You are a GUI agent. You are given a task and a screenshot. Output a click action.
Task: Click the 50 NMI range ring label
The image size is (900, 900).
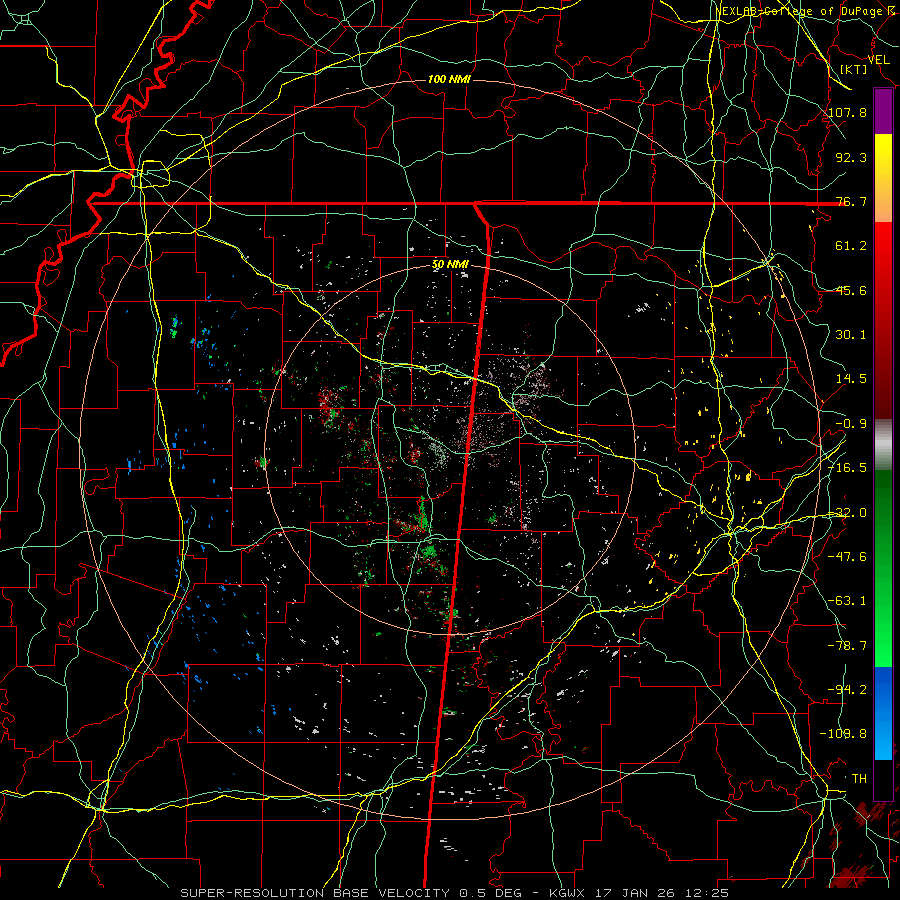coord(450,265)
